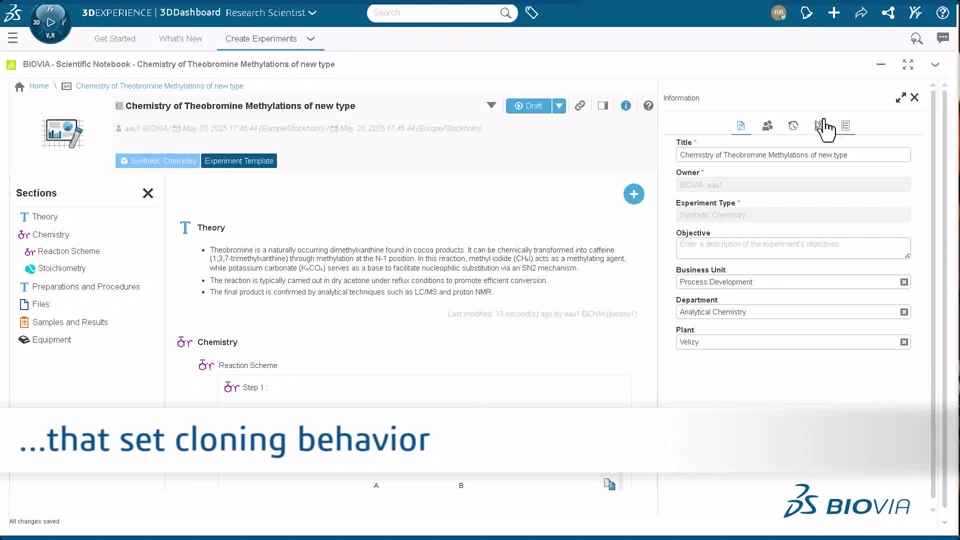Image resolution: width=960 pixels, height=540 pixels.
Task: Click the Synthetic Chemistry tag
Action: (157, 161)
